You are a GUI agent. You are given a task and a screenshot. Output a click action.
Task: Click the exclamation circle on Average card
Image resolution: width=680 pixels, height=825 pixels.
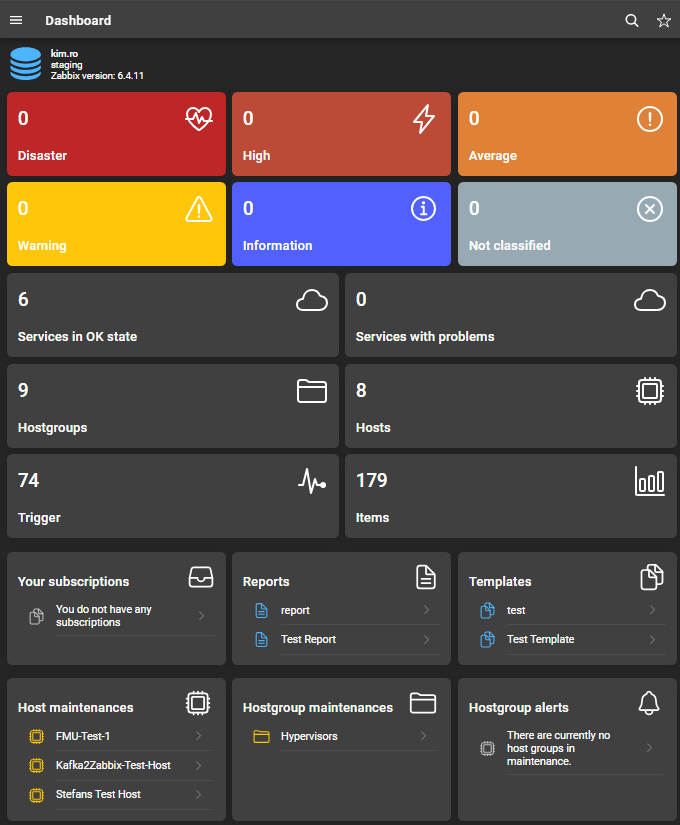[649, 119]
